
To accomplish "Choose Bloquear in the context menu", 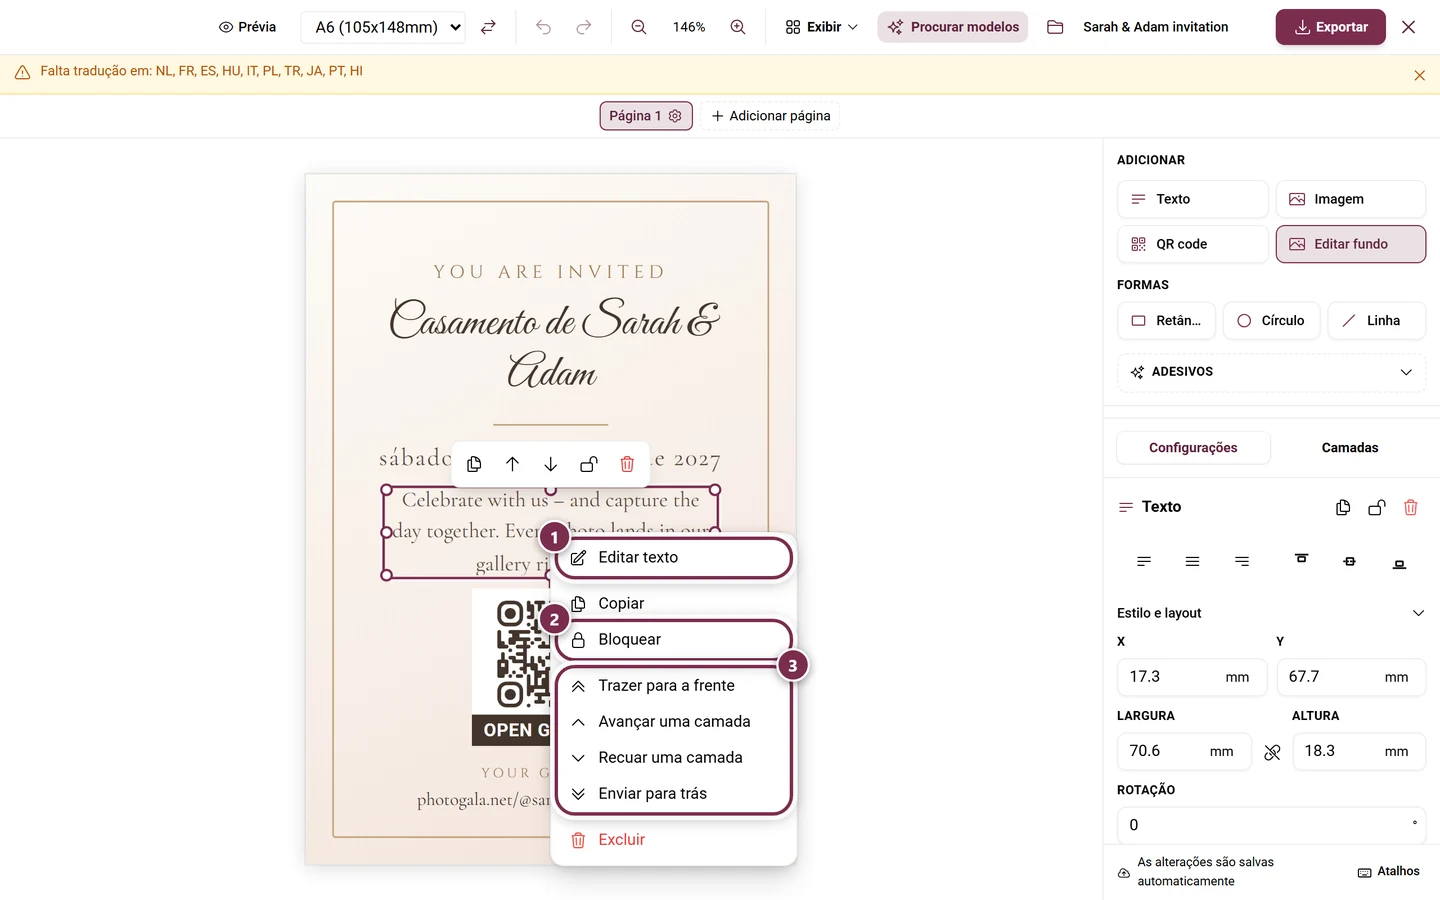I will pos(674,640).
